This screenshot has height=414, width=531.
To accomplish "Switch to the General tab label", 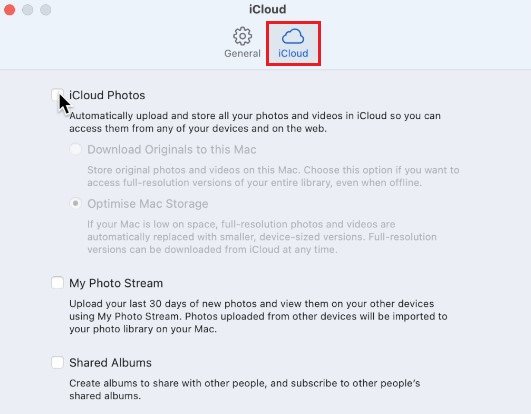I will click(x=242, y=53).
